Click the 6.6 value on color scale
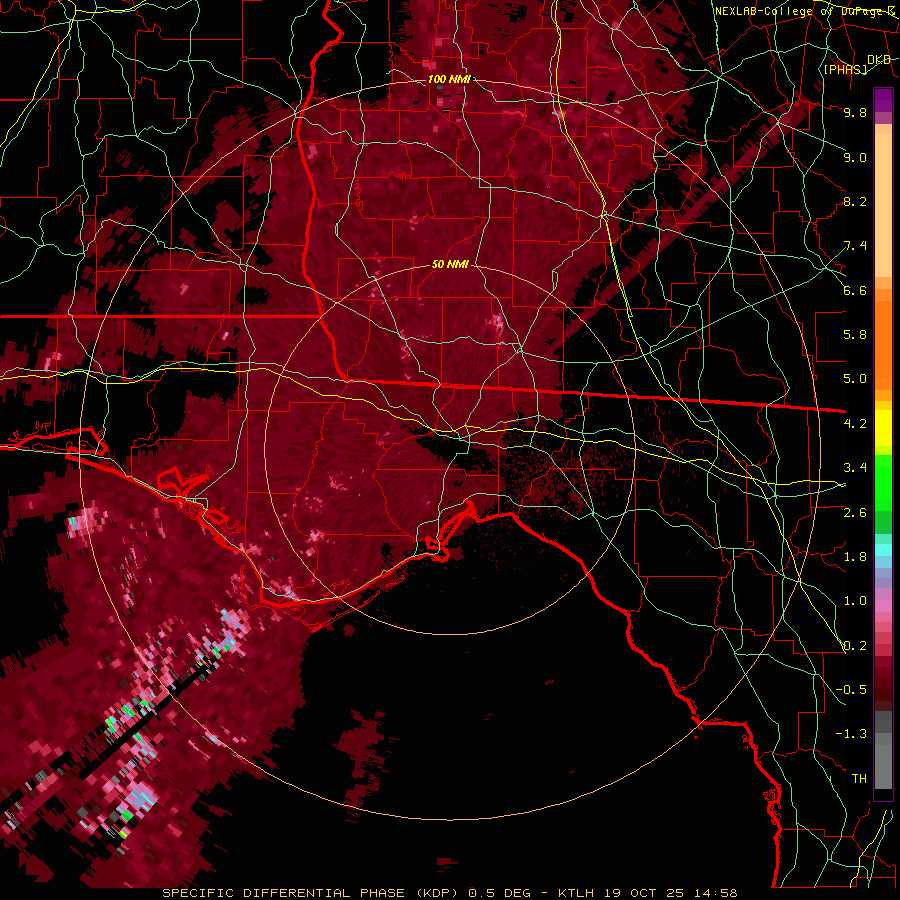900x900 pixels. click(x=855, y=290)
